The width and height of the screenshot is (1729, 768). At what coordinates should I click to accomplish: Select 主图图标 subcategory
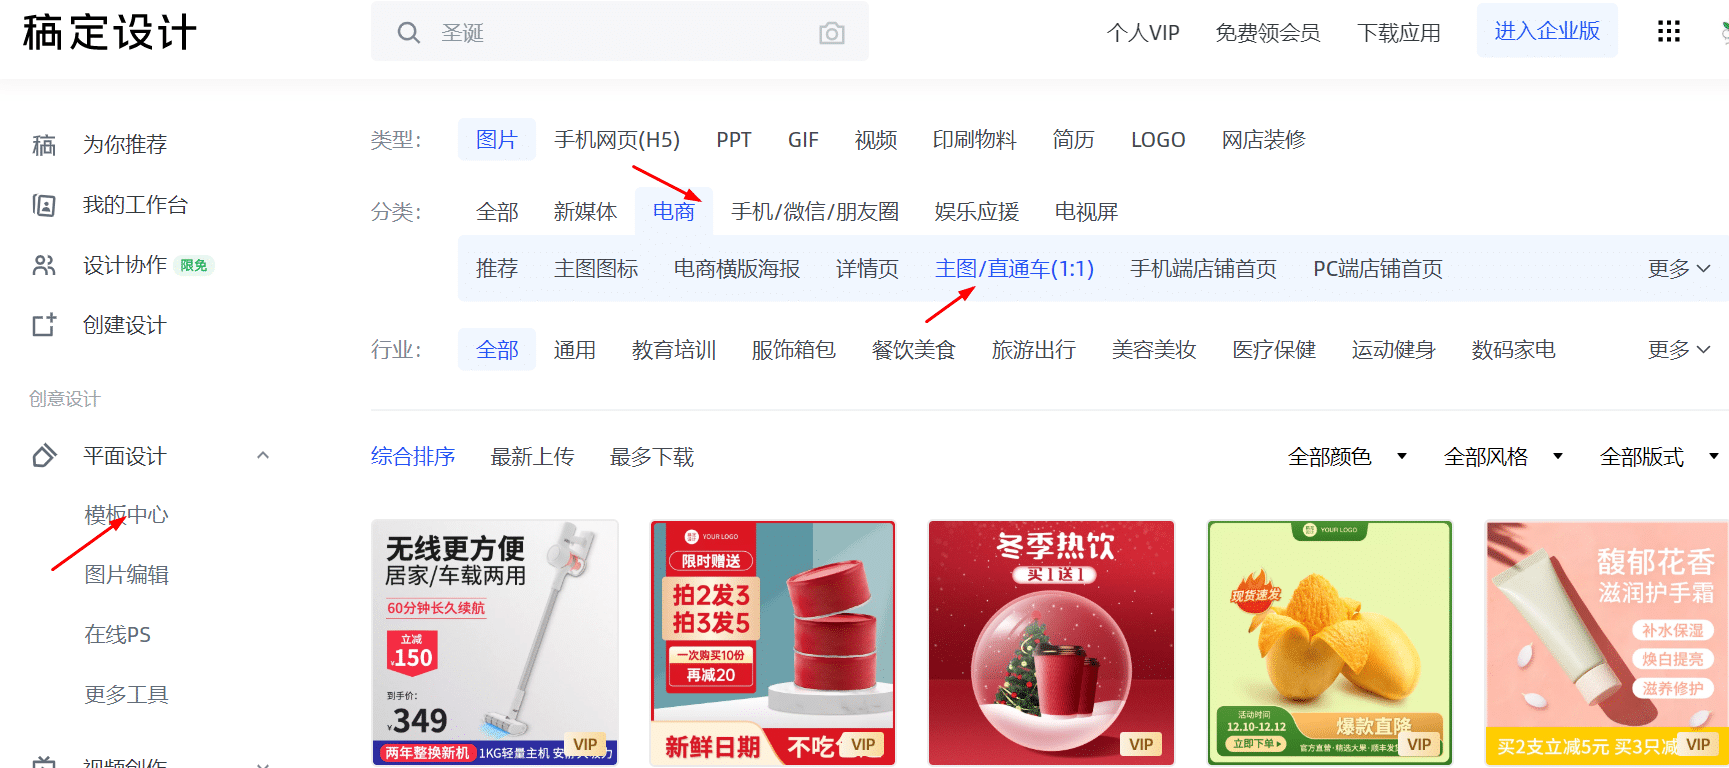pos(596,269)
